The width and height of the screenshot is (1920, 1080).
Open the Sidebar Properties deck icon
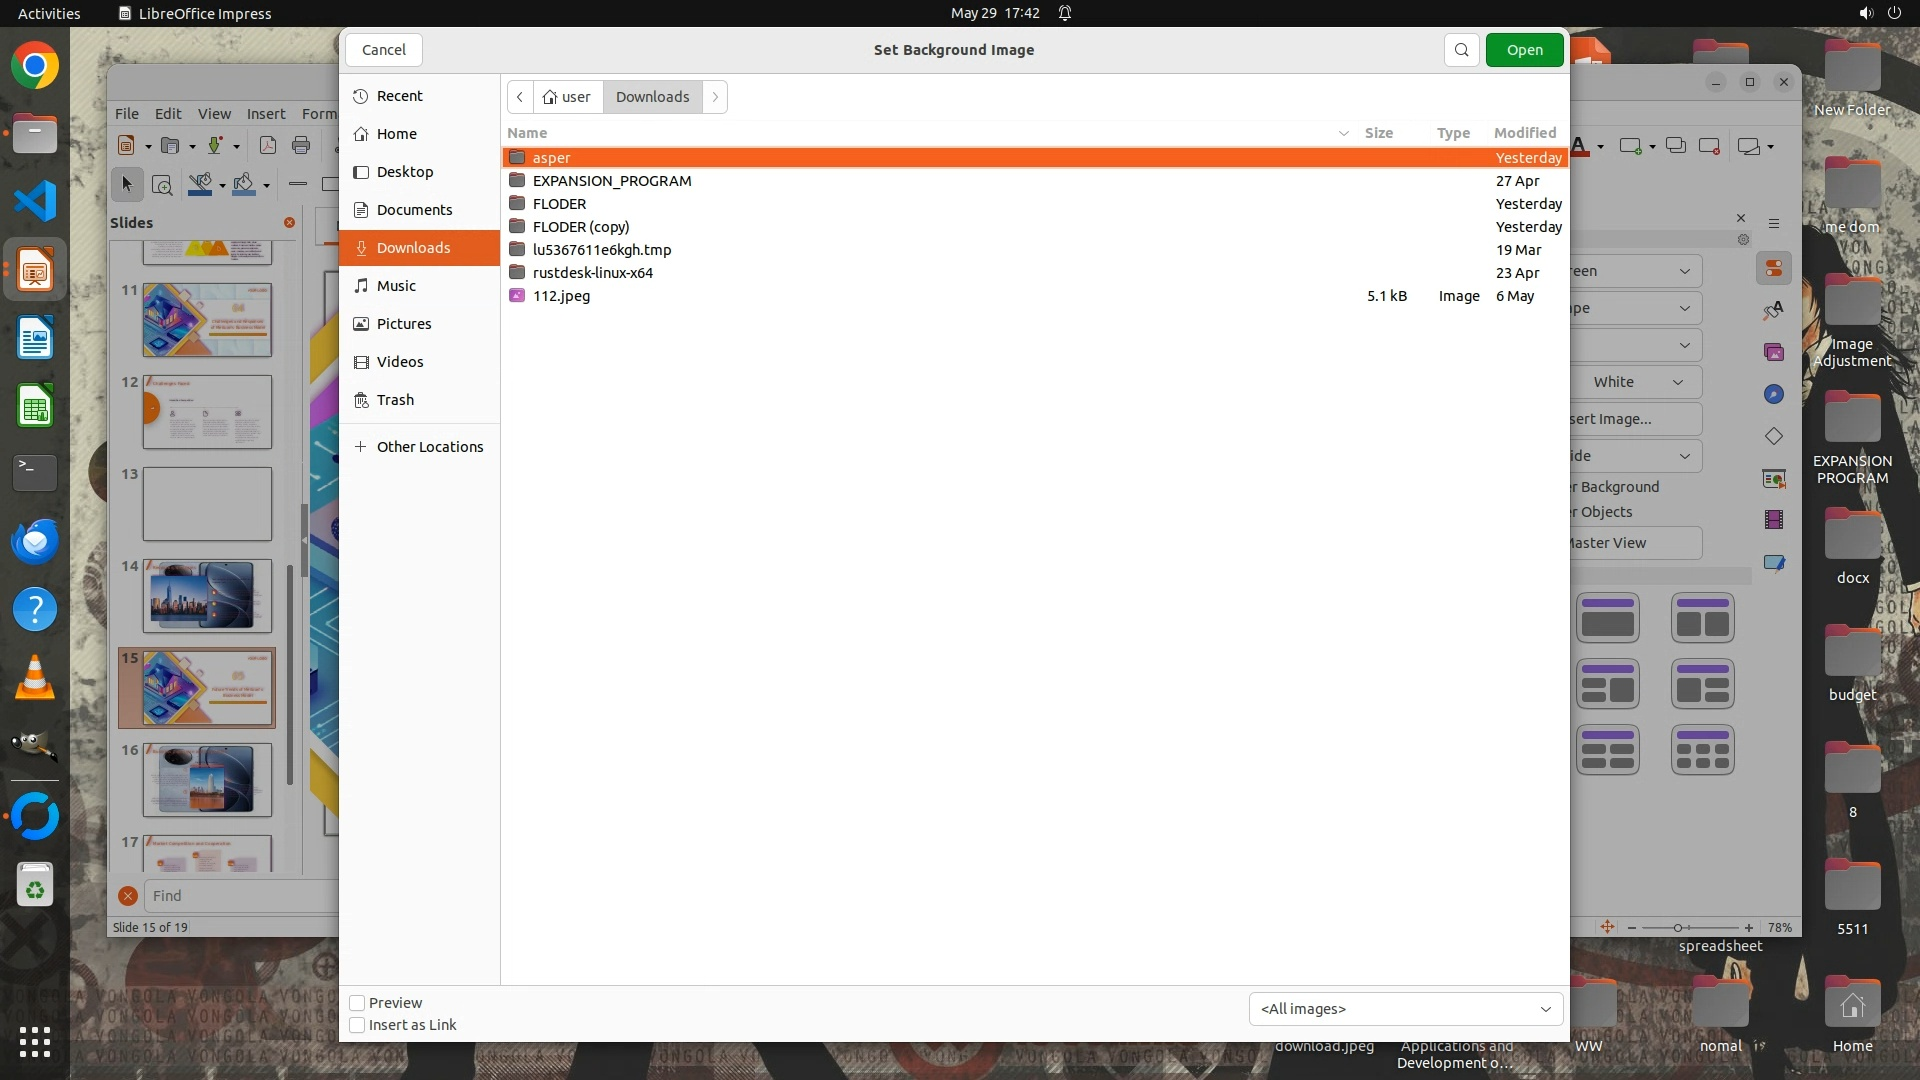point(1774,269)
